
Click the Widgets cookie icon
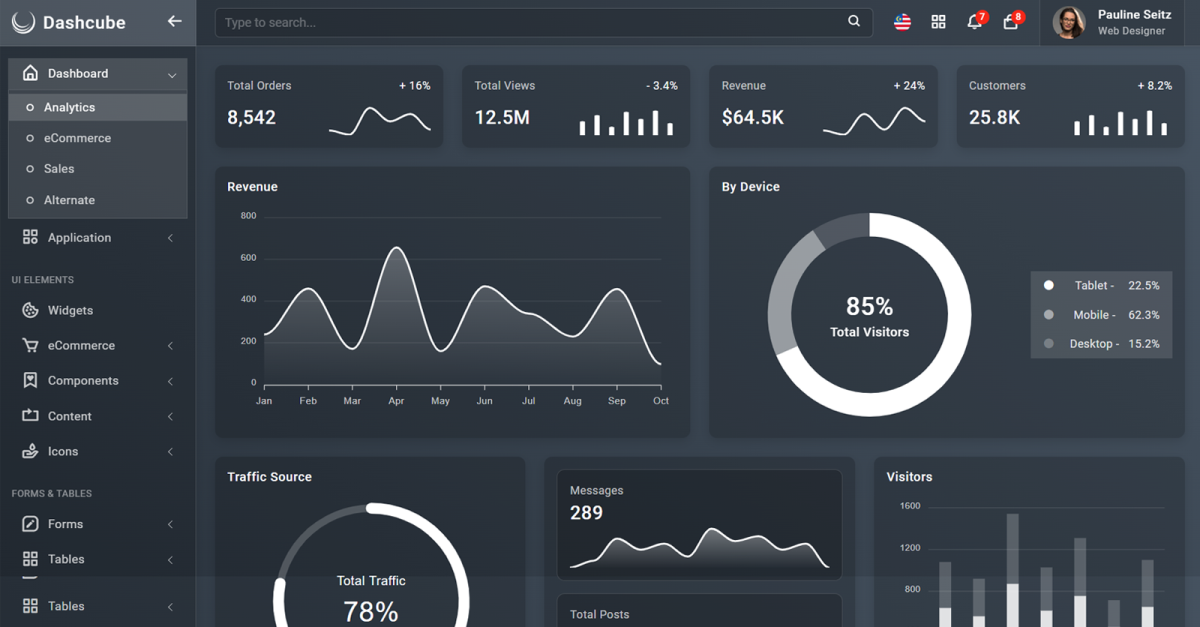(30, 310)
